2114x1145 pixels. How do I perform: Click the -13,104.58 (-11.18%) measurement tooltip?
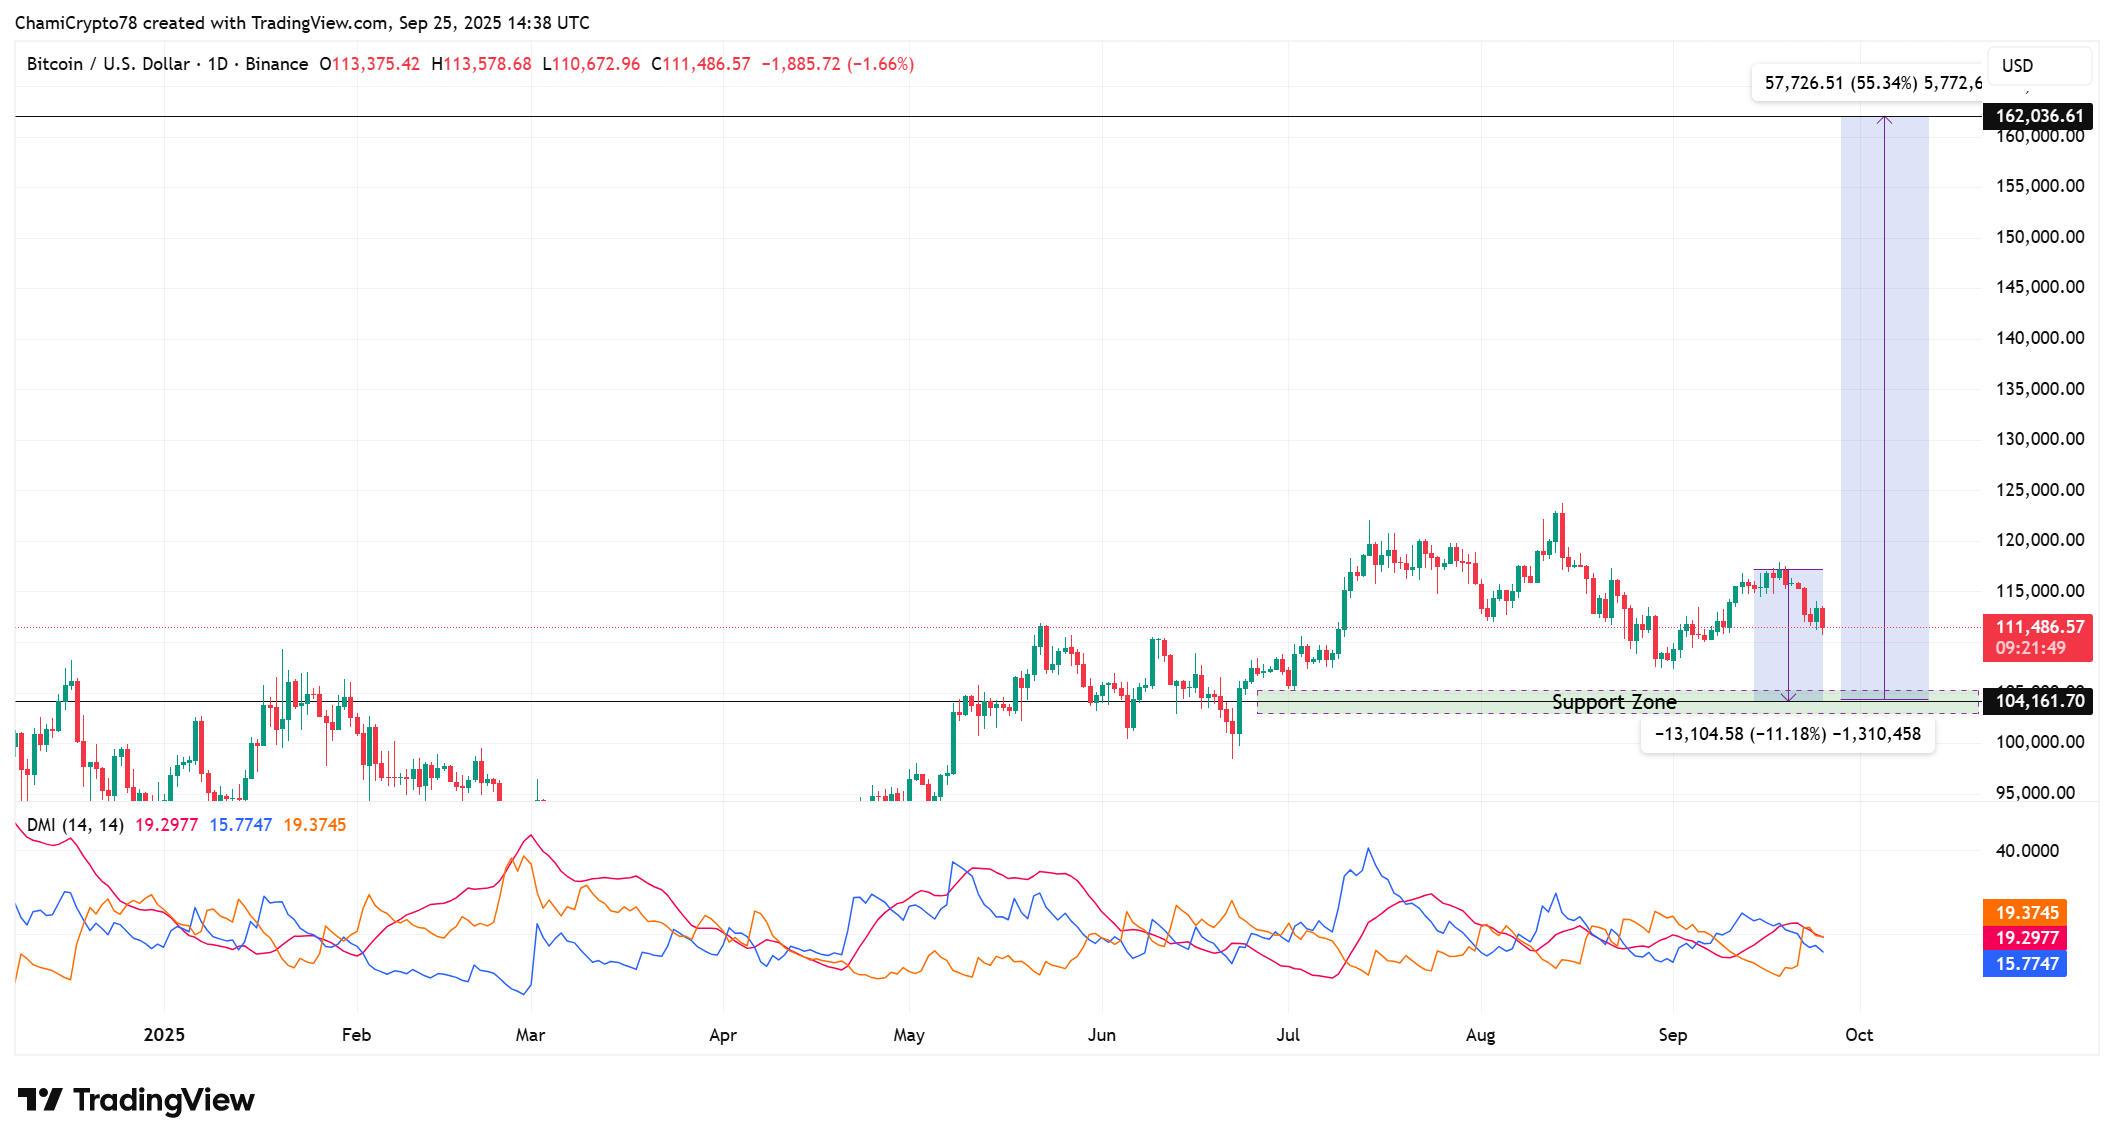[x=1787, y=734]
